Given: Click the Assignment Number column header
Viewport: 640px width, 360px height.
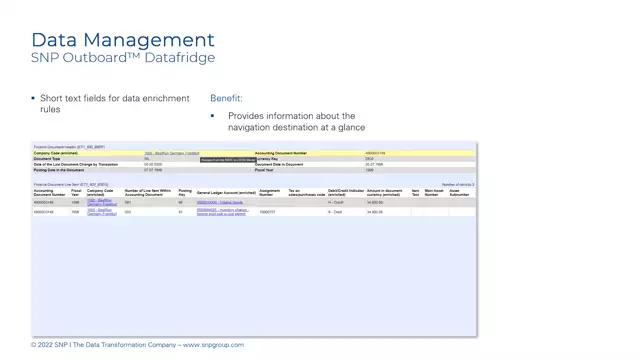Looking at the screenshot, I should click(270, 193).
